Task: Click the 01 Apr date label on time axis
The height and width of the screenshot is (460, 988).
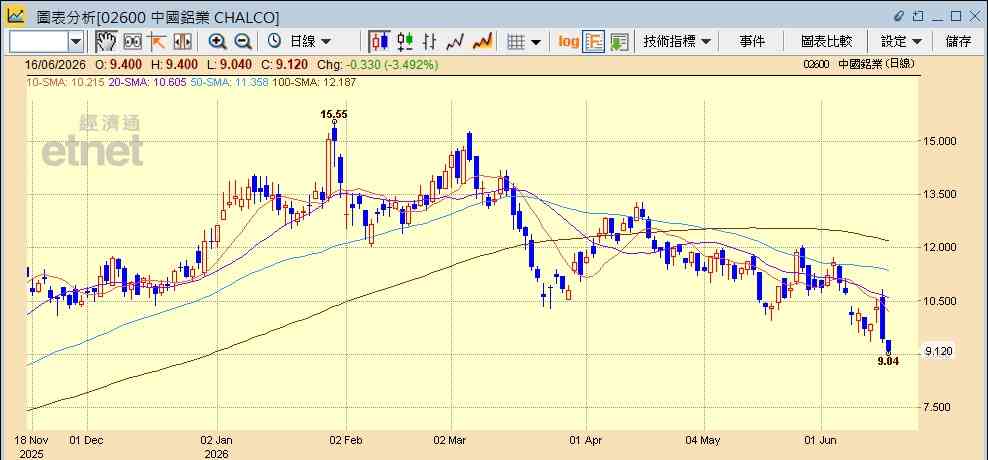Action: (586, 440)
